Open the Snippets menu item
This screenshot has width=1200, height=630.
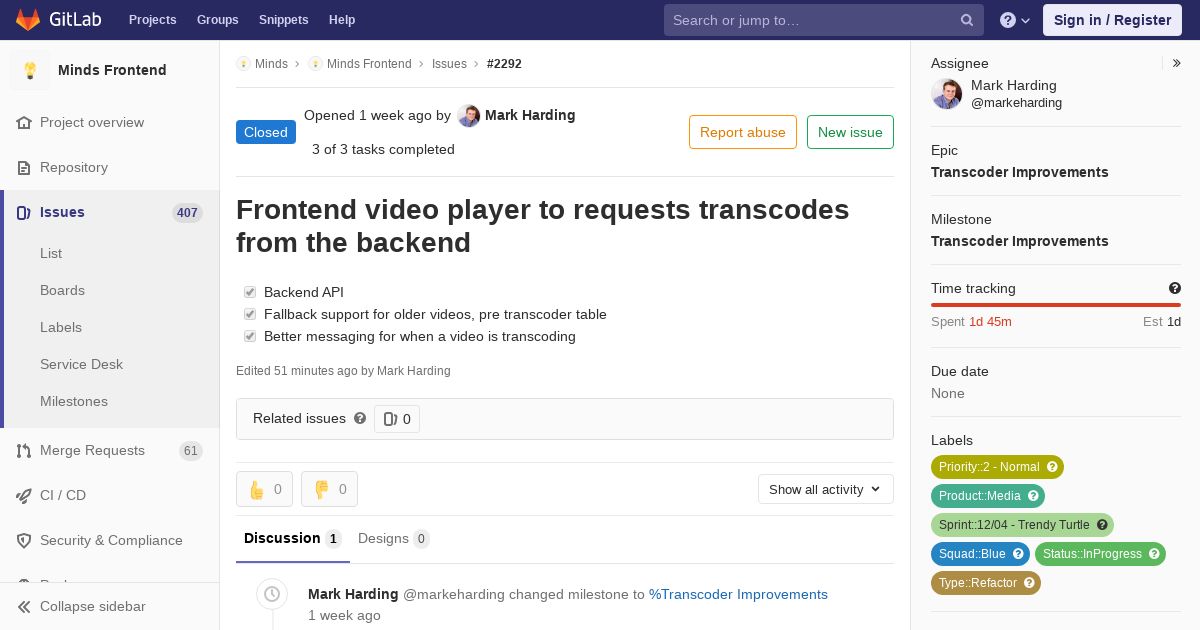pos(283,20)
